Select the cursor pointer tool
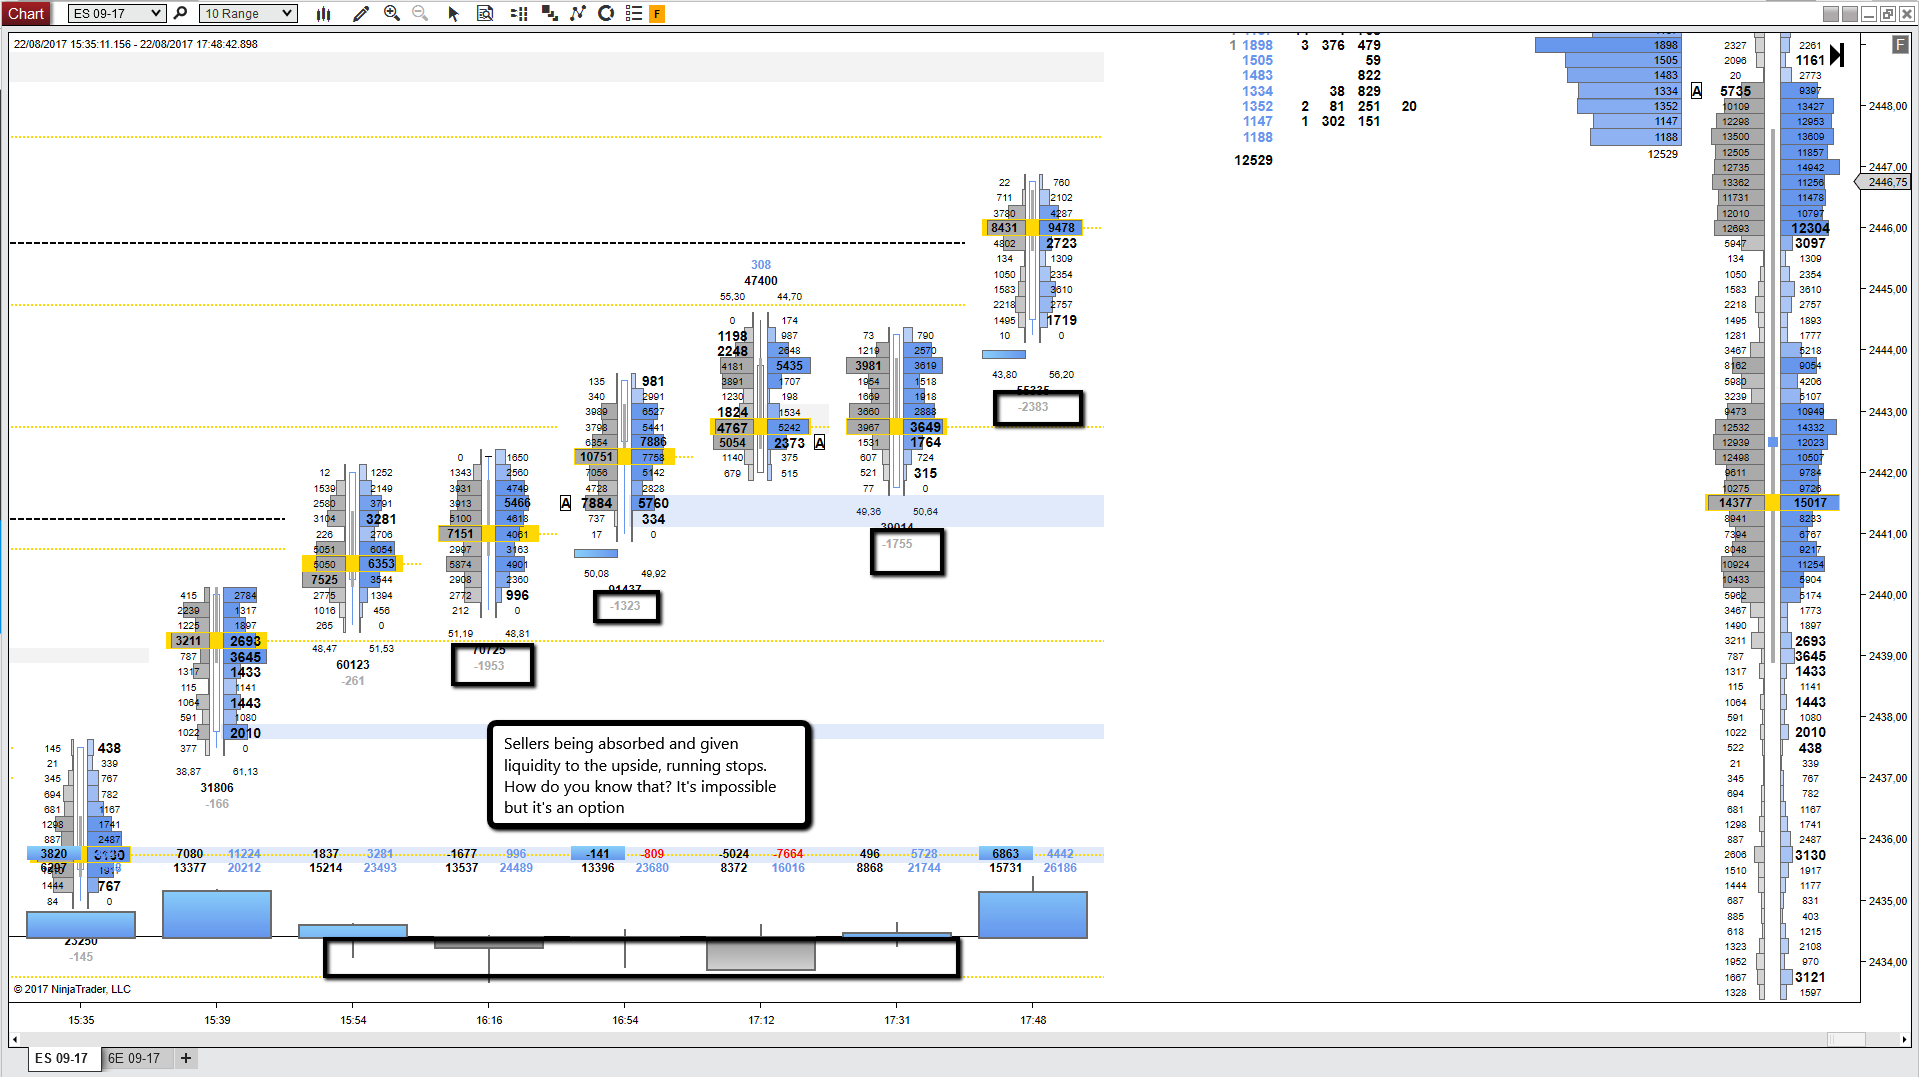1919x1077 pixels. point(453,13)
